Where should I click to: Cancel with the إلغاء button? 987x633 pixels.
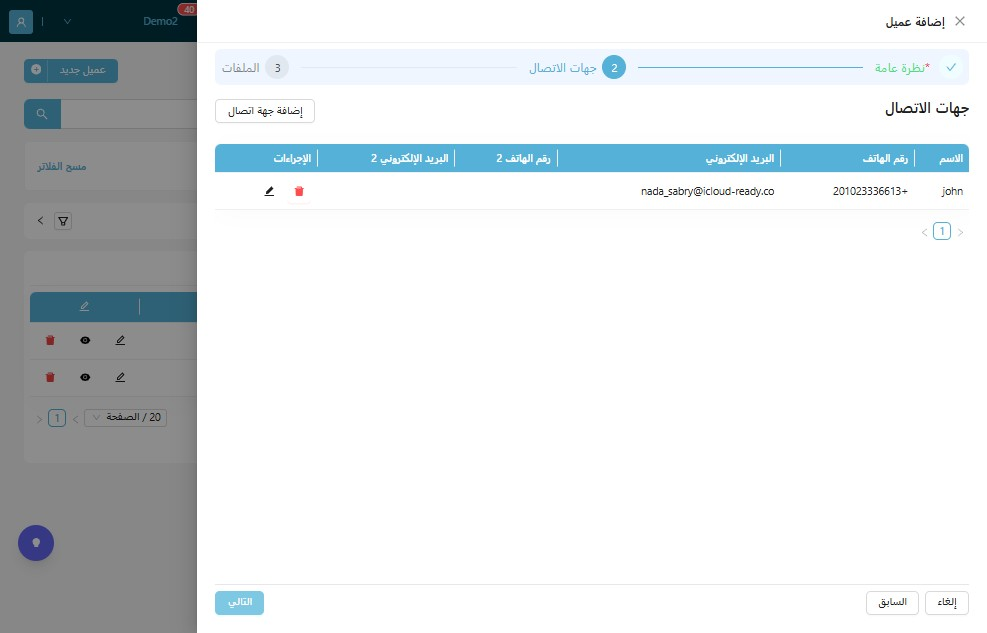point(947,603)
